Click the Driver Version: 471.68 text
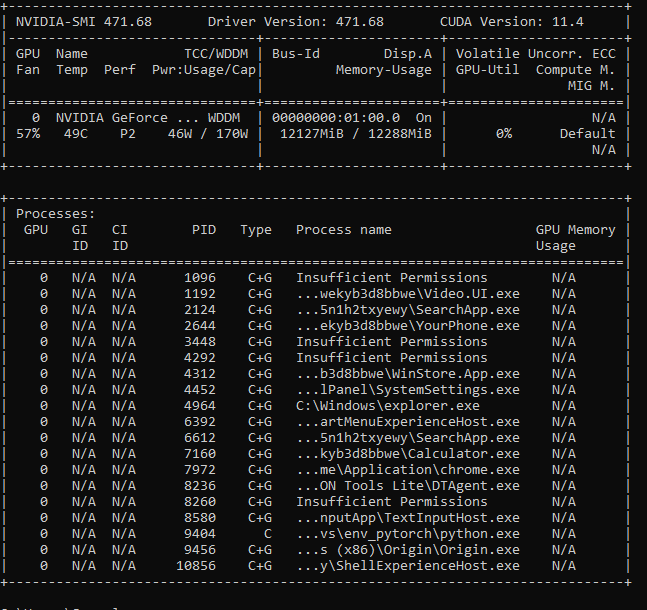Screen dimensions: 647x610 [x=295, y=21]
